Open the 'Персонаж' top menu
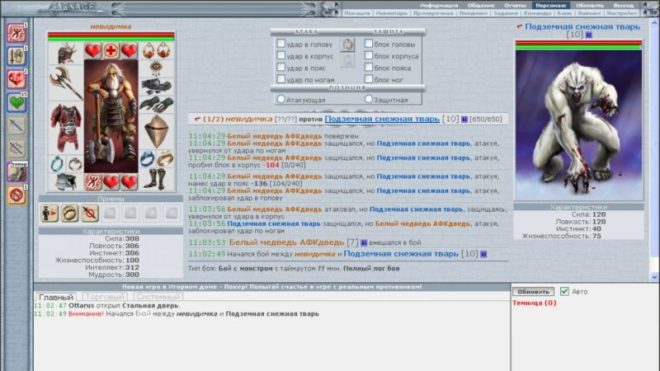660x371 pixels. pyautogui.click(x=551, y=5)
